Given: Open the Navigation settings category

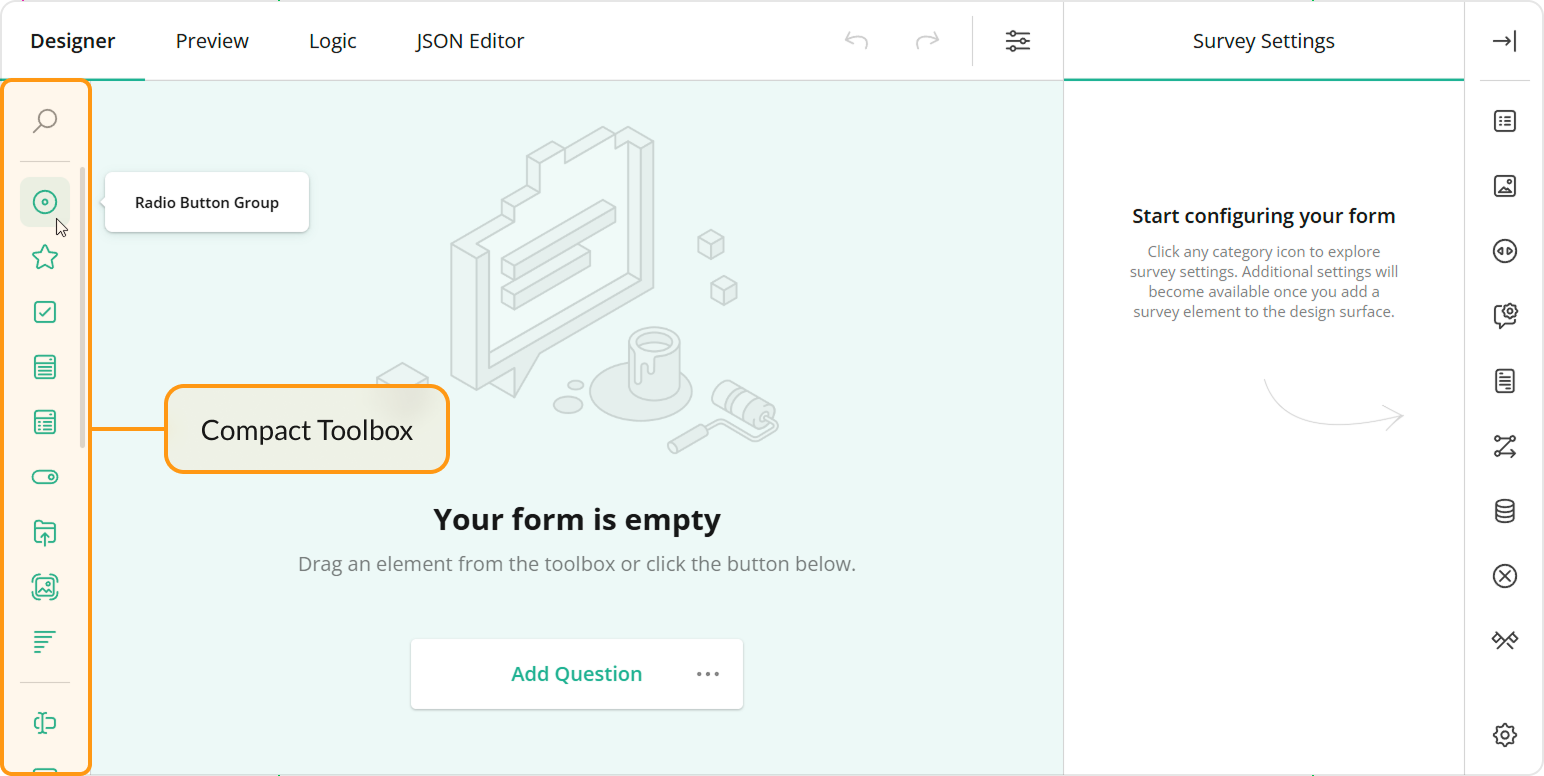Looking at the screenshot, I should pos(1504,251).
